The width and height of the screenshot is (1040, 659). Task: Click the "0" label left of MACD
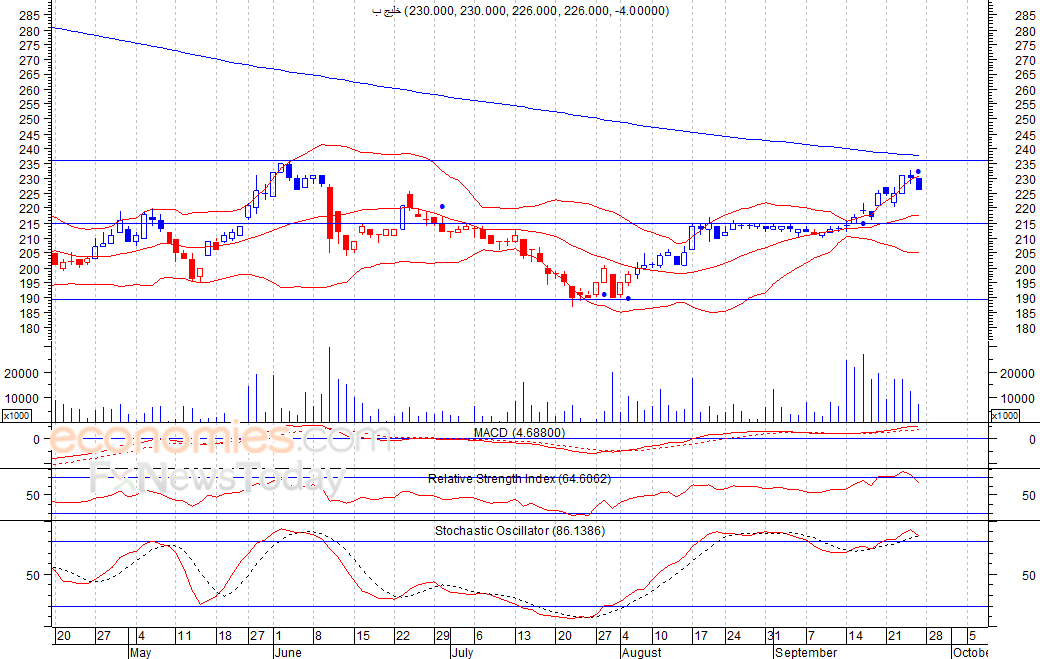point(36,440)
